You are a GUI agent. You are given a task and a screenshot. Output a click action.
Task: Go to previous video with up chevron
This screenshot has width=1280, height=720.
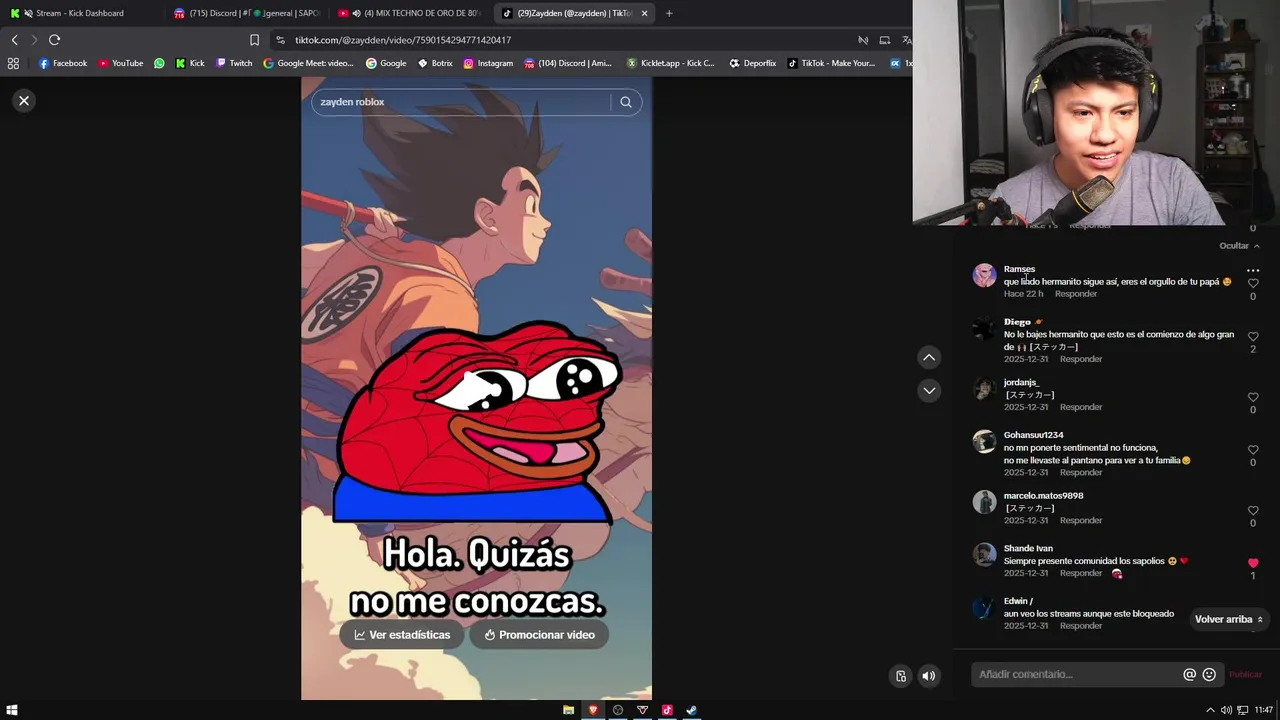pyautogui.click(x=929, y=357)
